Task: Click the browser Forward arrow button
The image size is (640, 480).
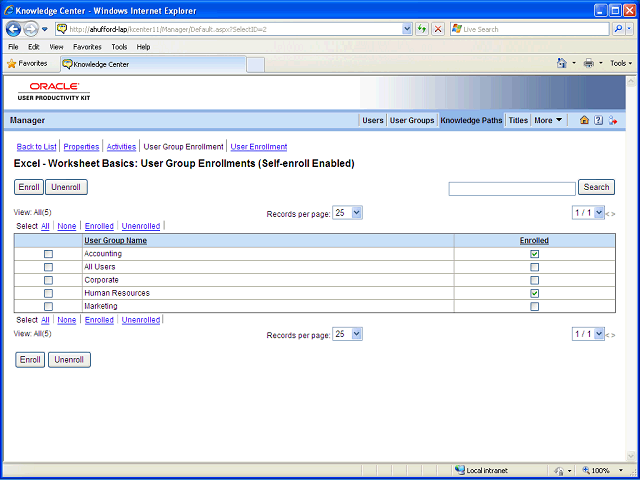Action: coord(31,29)
